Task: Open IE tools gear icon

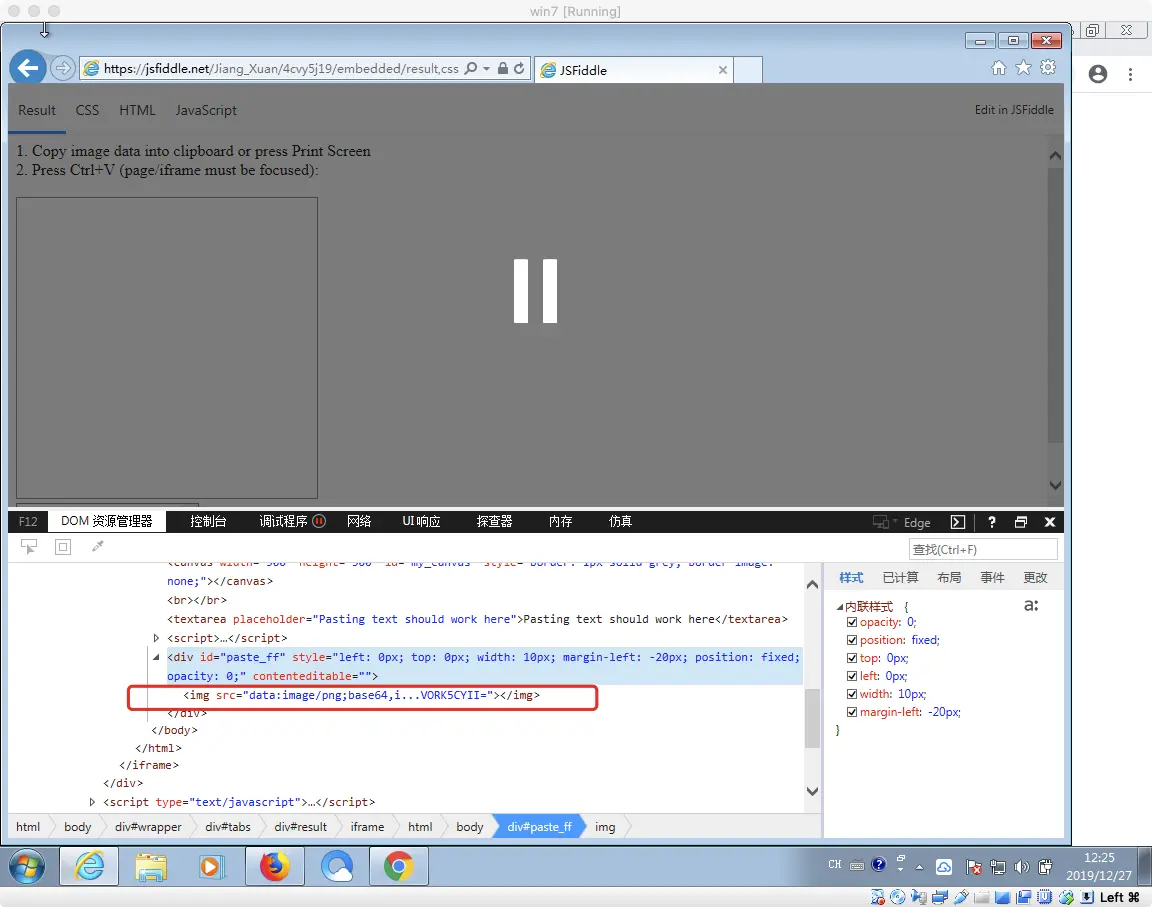Action: click(1048, 68)
